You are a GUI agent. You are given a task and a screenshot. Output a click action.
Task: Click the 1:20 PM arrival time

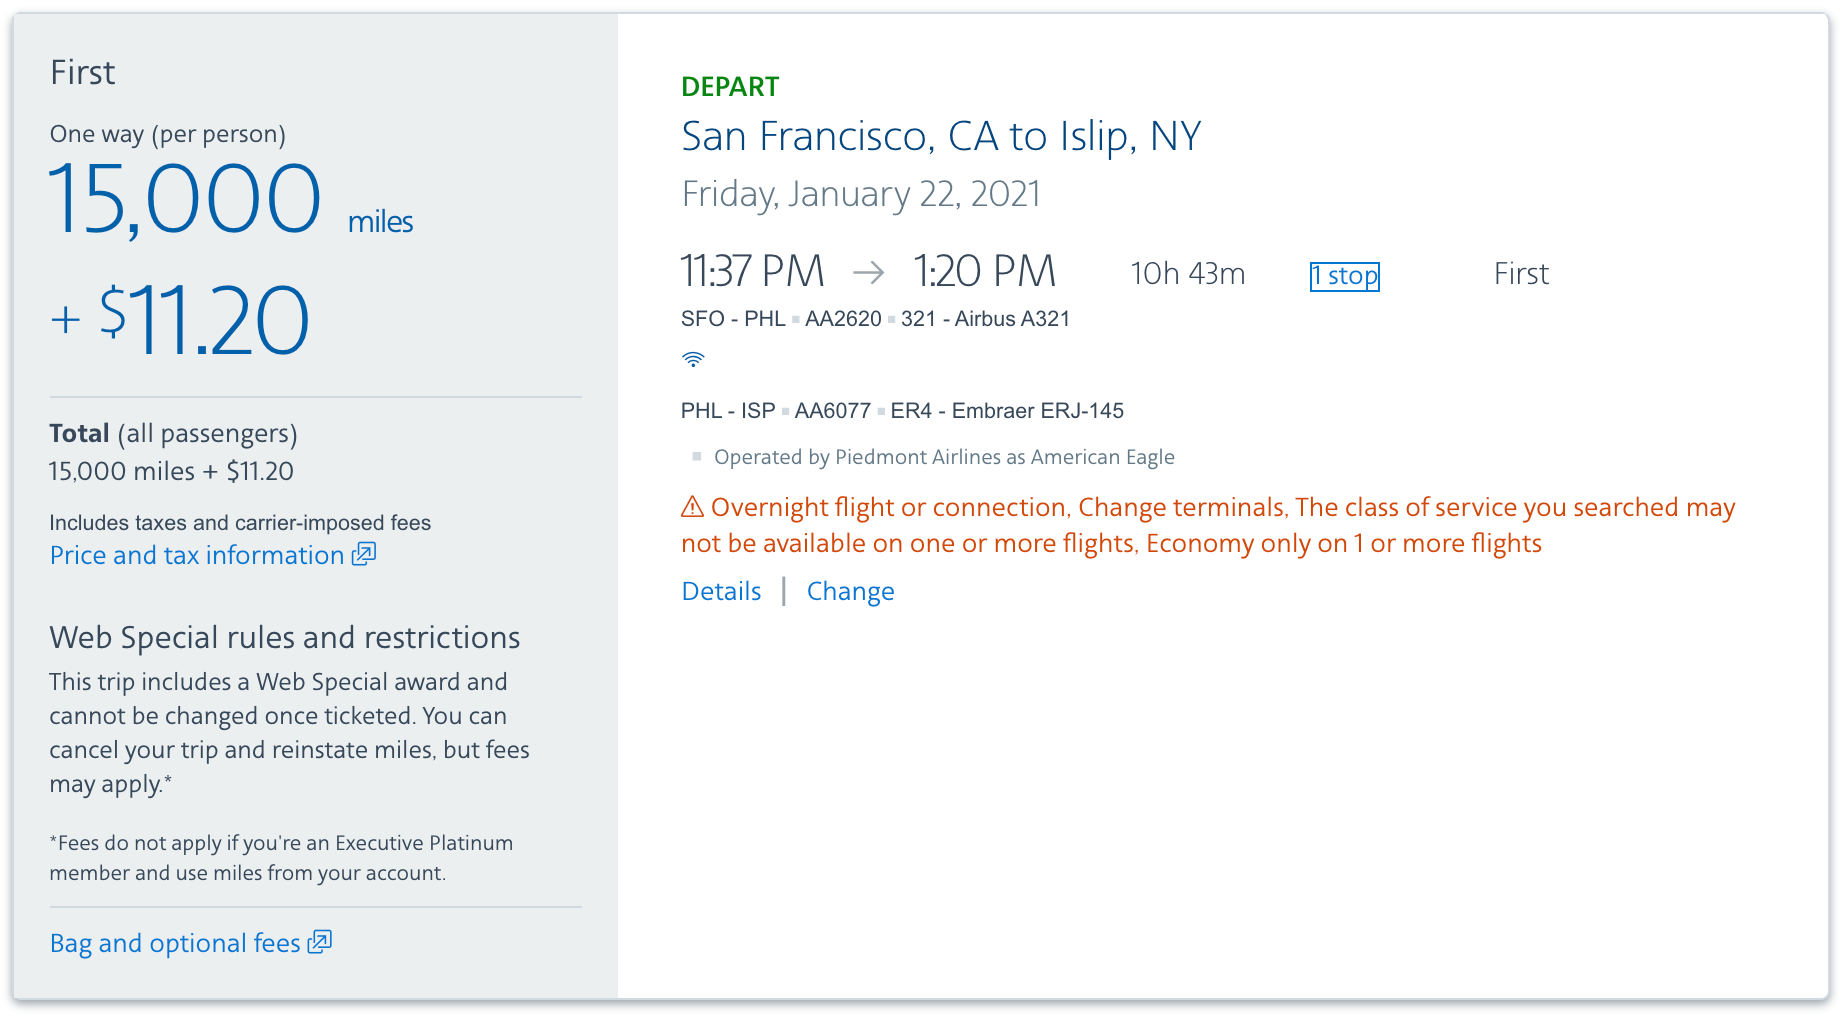[984, 272]
